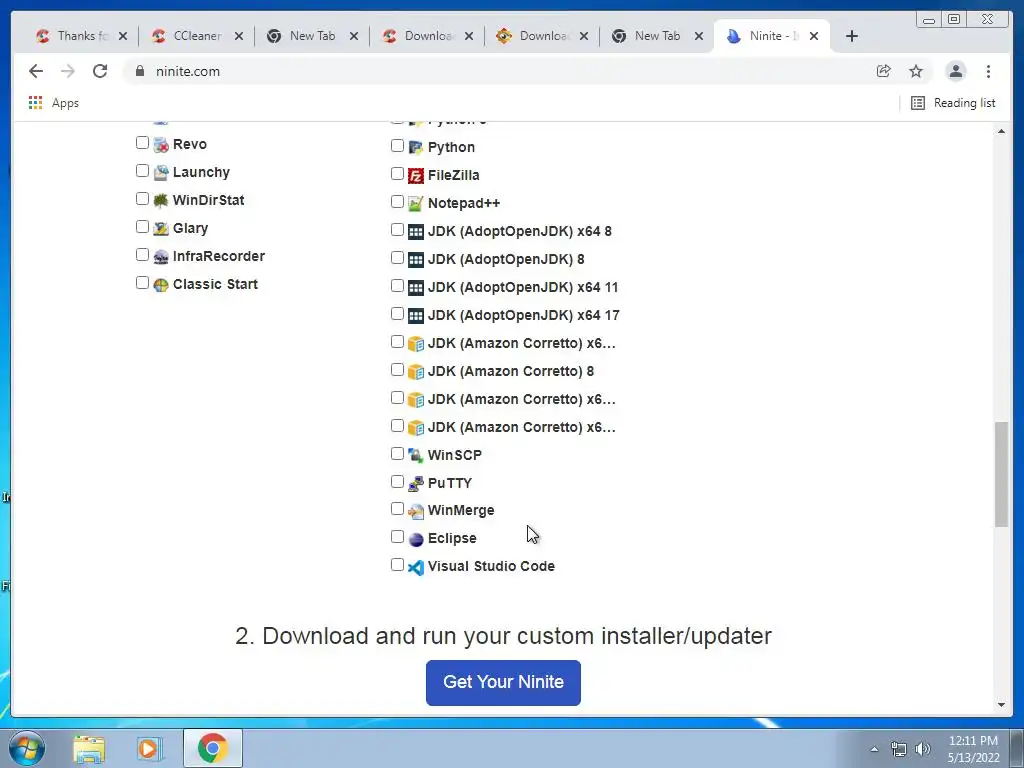Go back to the previous page
Image resolution: width=1024 pixels, height=768 pixels.
(36, 71)
